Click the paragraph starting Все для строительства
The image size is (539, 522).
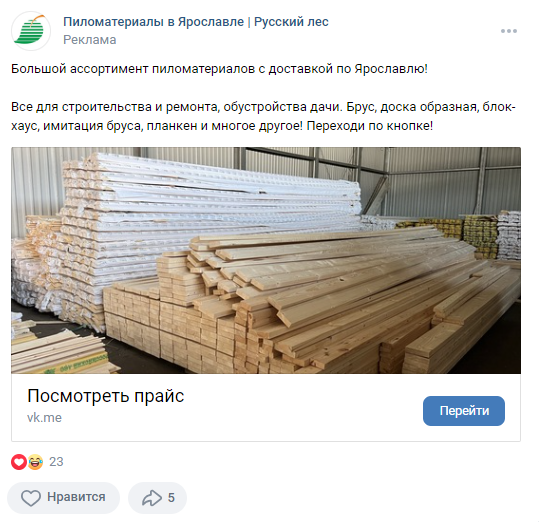263,116
